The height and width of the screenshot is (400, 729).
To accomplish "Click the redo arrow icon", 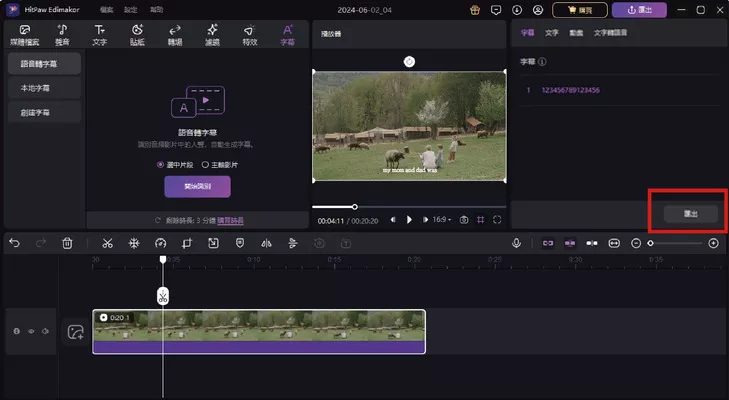I will tap(41, 243).
